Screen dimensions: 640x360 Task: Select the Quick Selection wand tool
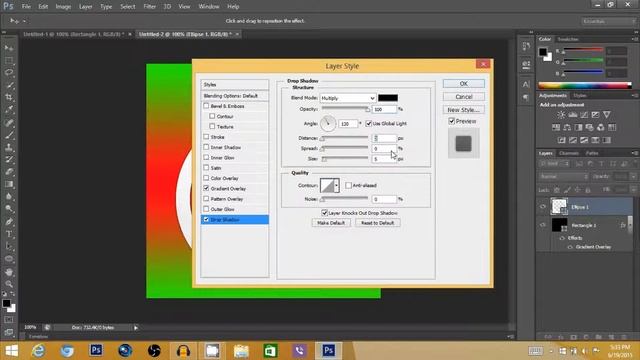coord(9,85)
